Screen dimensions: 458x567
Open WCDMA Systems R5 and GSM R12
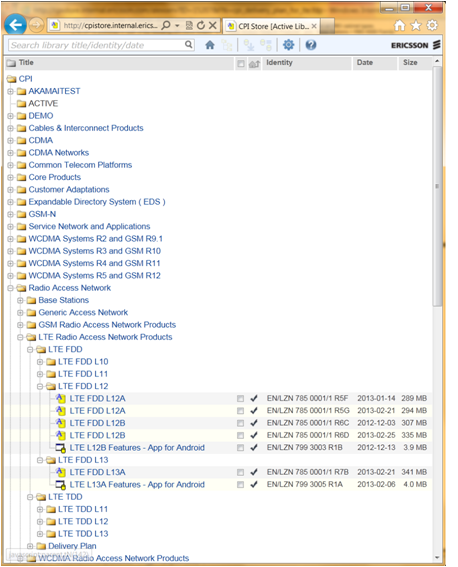tap(94, 276)
